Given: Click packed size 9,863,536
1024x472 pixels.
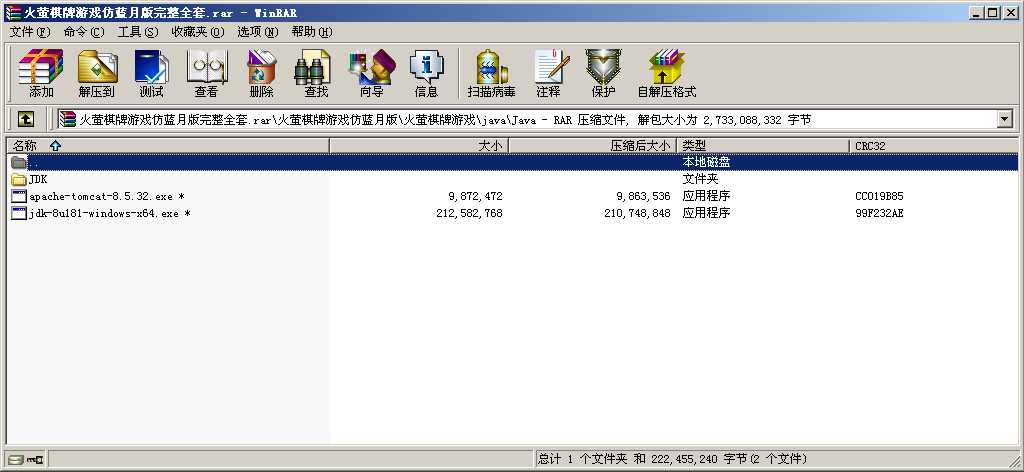Looking at the screenshot, I should [x=643, y=196].
